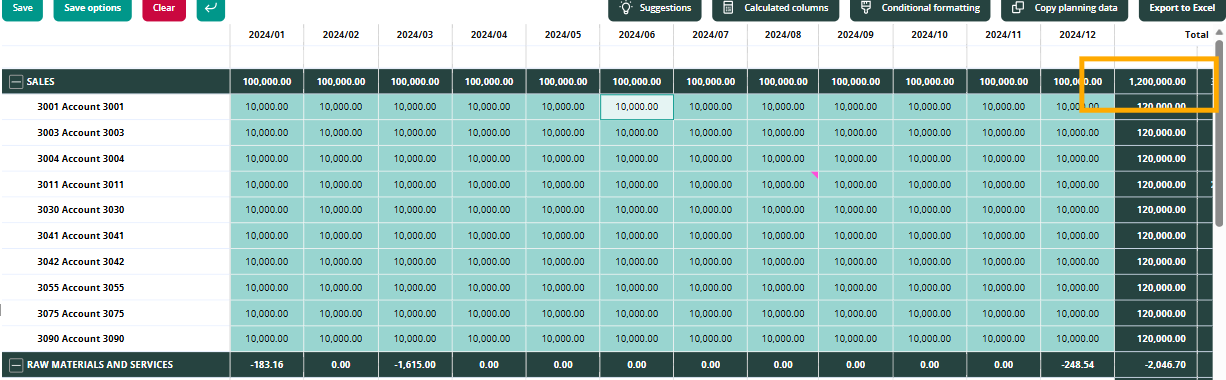Open Conditional formatting
Viewport: 1226px width, 380px height.
coord(921,8)
